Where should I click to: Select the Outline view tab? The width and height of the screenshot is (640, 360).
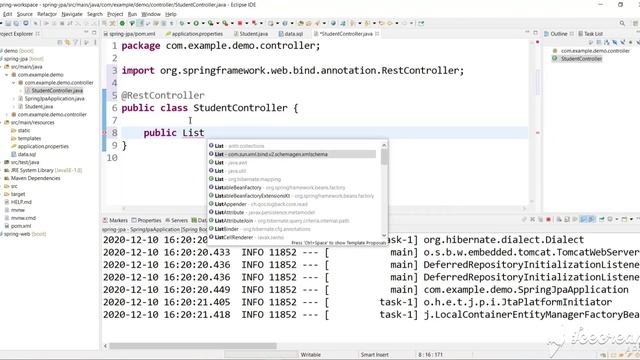tap(558, 34)
